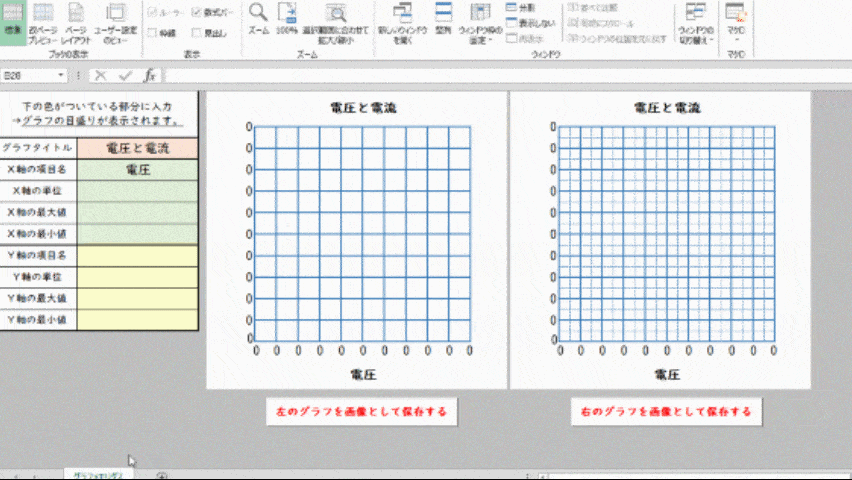This screenshot has width=852, height=480.
Task: Select the green worksheet tab at bottom
Action: tap(97, 475)
